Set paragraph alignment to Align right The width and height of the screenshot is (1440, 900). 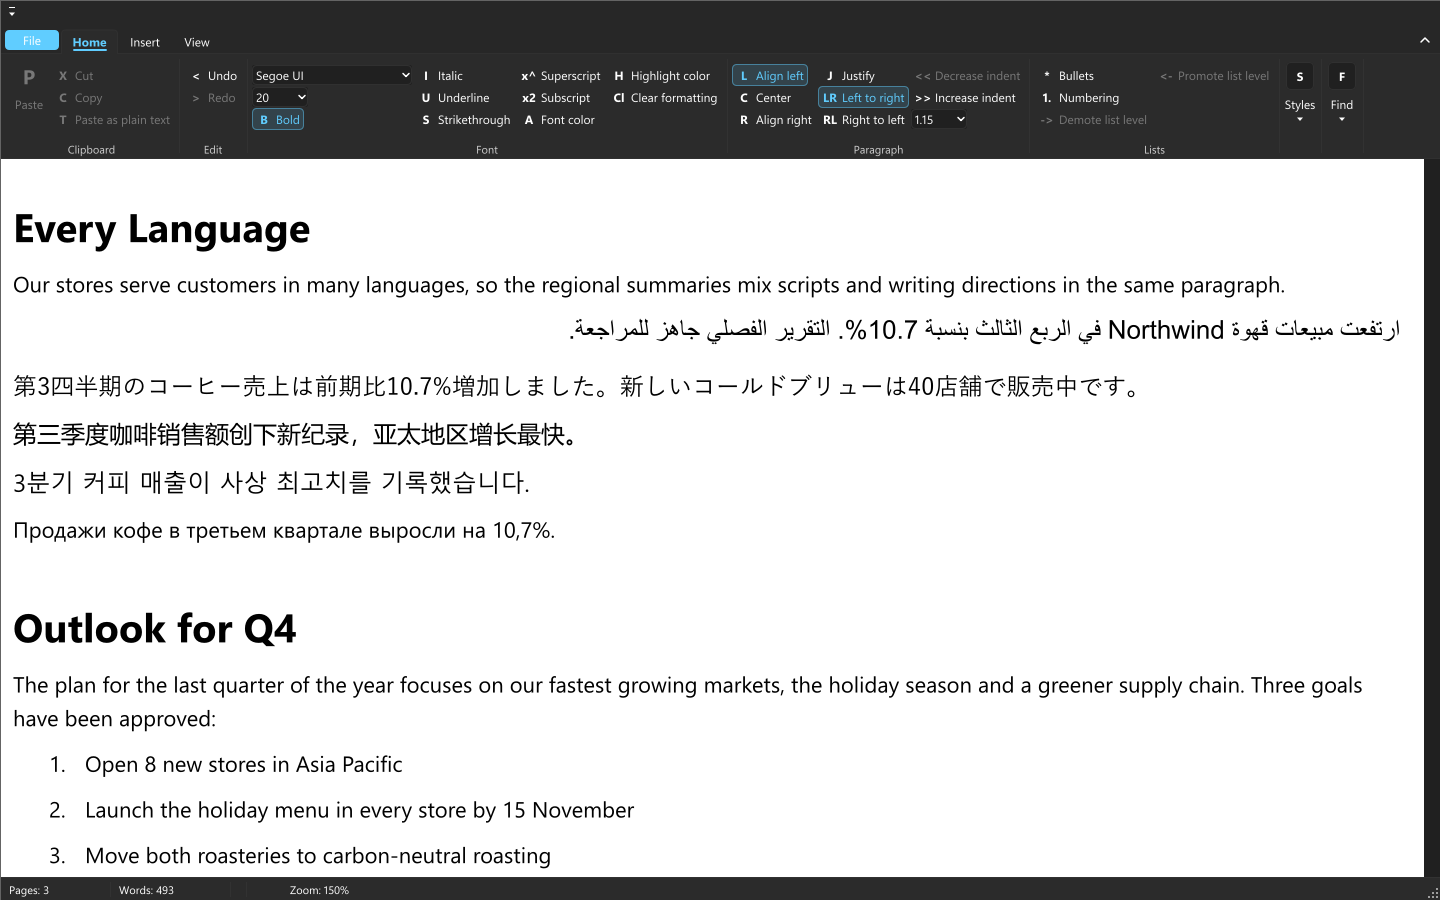point(775,120)
